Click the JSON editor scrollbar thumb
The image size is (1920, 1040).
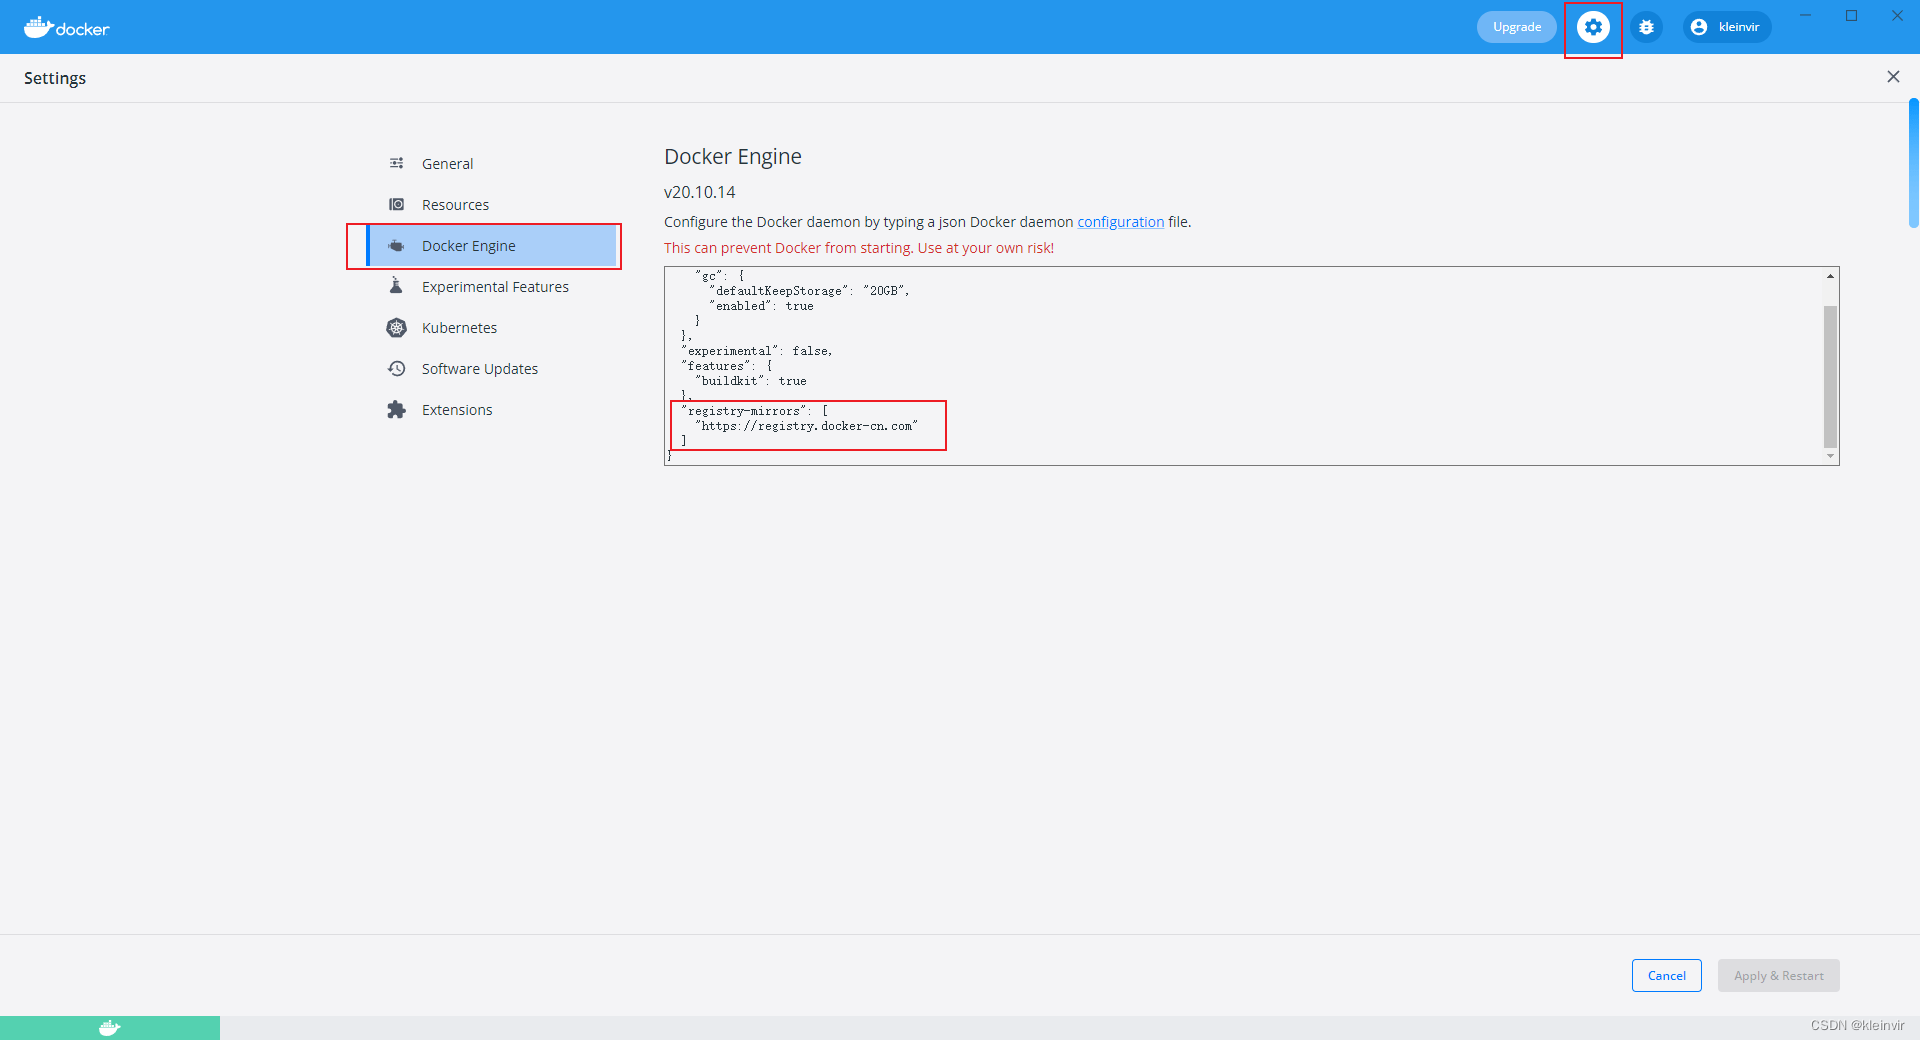(1830, 376)
